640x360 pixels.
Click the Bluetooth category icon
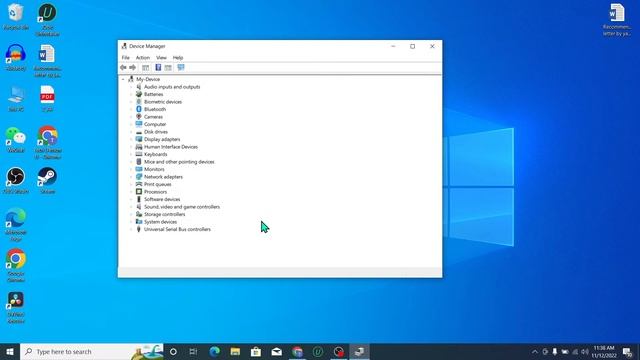tap(139, 109)
